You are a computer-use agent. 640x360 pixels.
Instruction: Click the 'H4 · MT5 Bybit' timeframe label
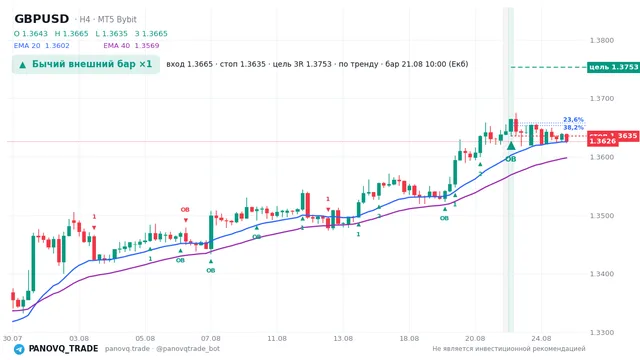(108, 19)
